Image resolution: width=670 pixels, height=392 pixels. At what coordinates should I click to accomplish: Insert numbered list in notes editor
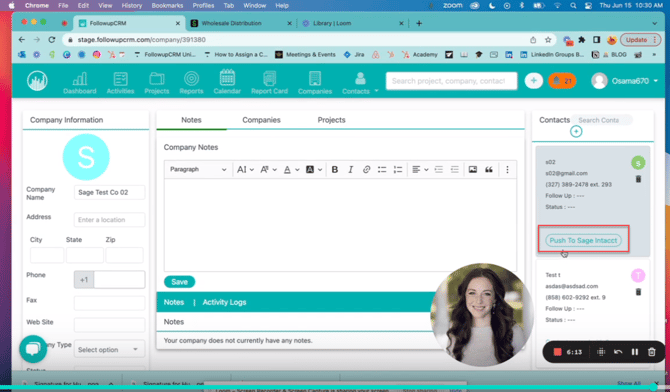click(398, 170)
